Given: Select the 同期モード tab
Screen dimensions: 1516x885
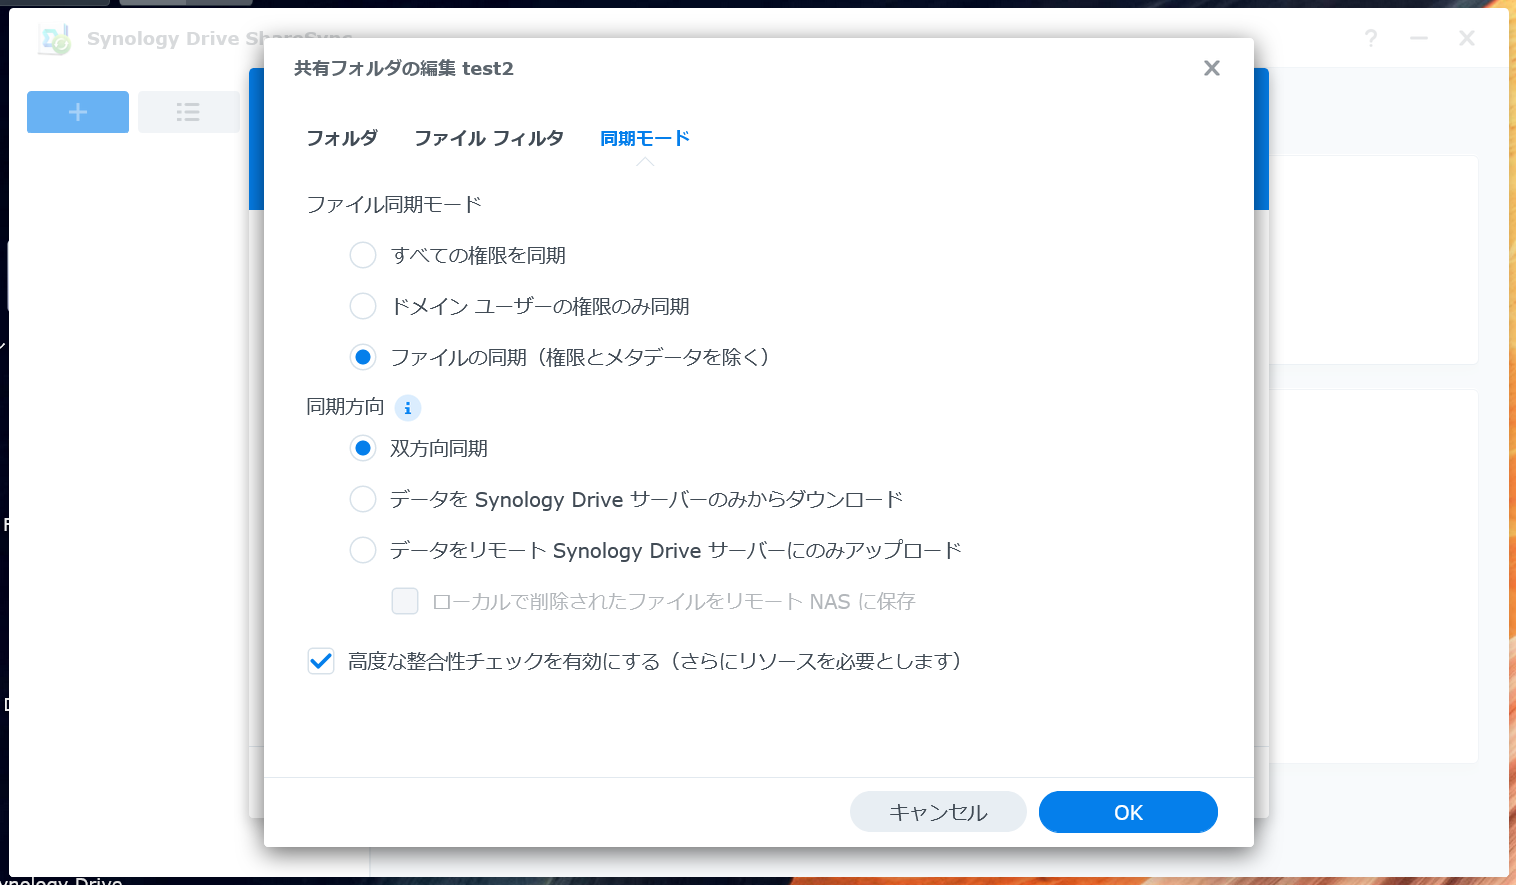Looking at the screenshot, I should point(645,138).
